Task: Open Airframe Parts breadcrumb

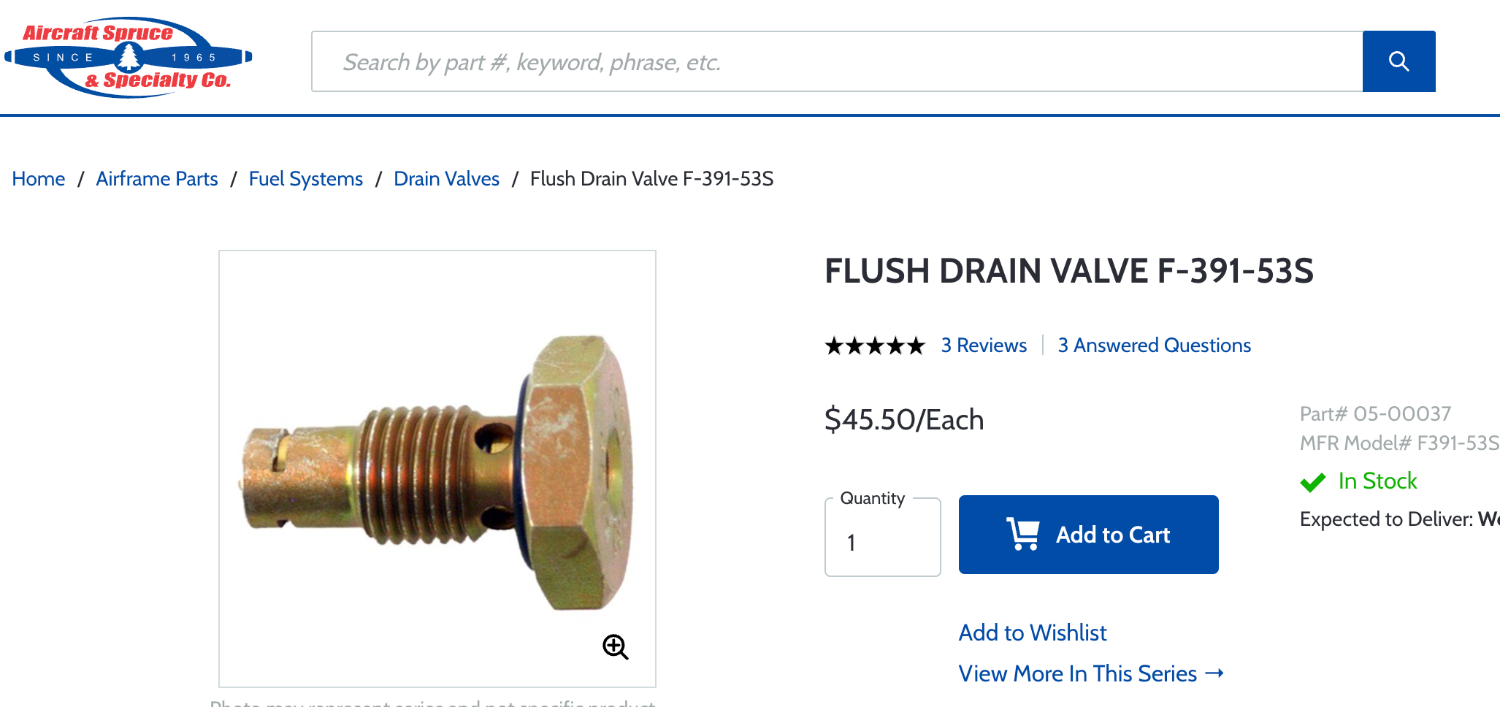Action: [157, 179]
